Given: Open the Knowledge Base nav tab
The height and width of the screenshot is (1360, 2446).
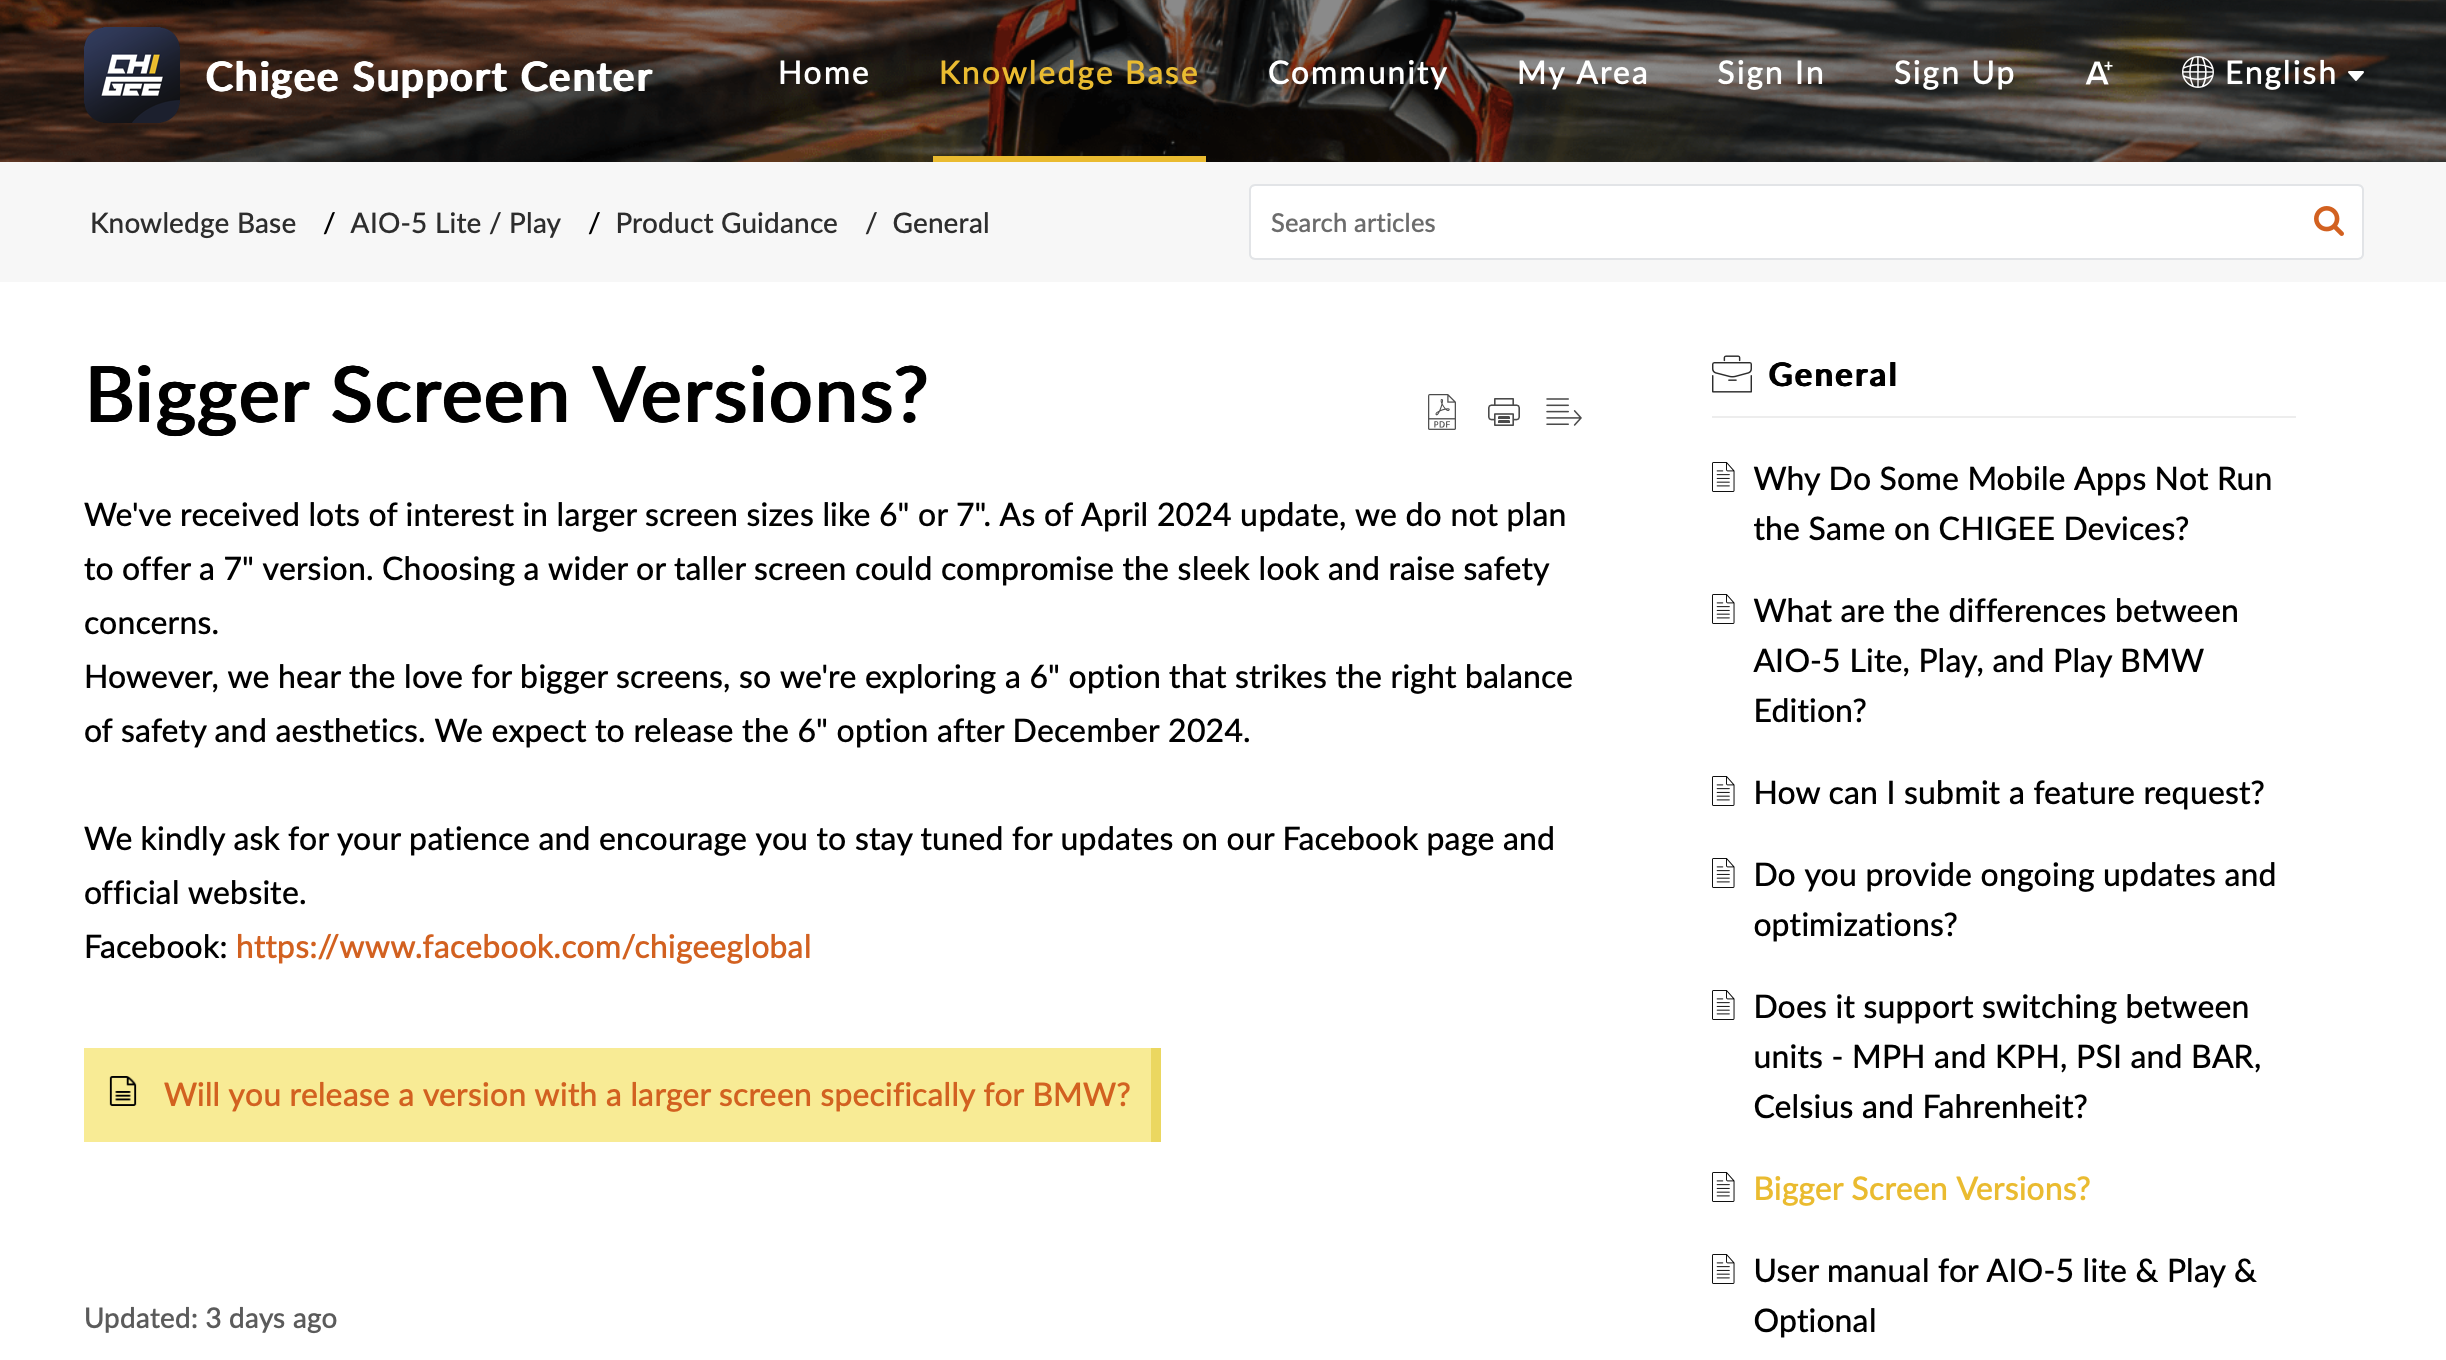Looking at the screenshot, I should [x=1069, y=73].
